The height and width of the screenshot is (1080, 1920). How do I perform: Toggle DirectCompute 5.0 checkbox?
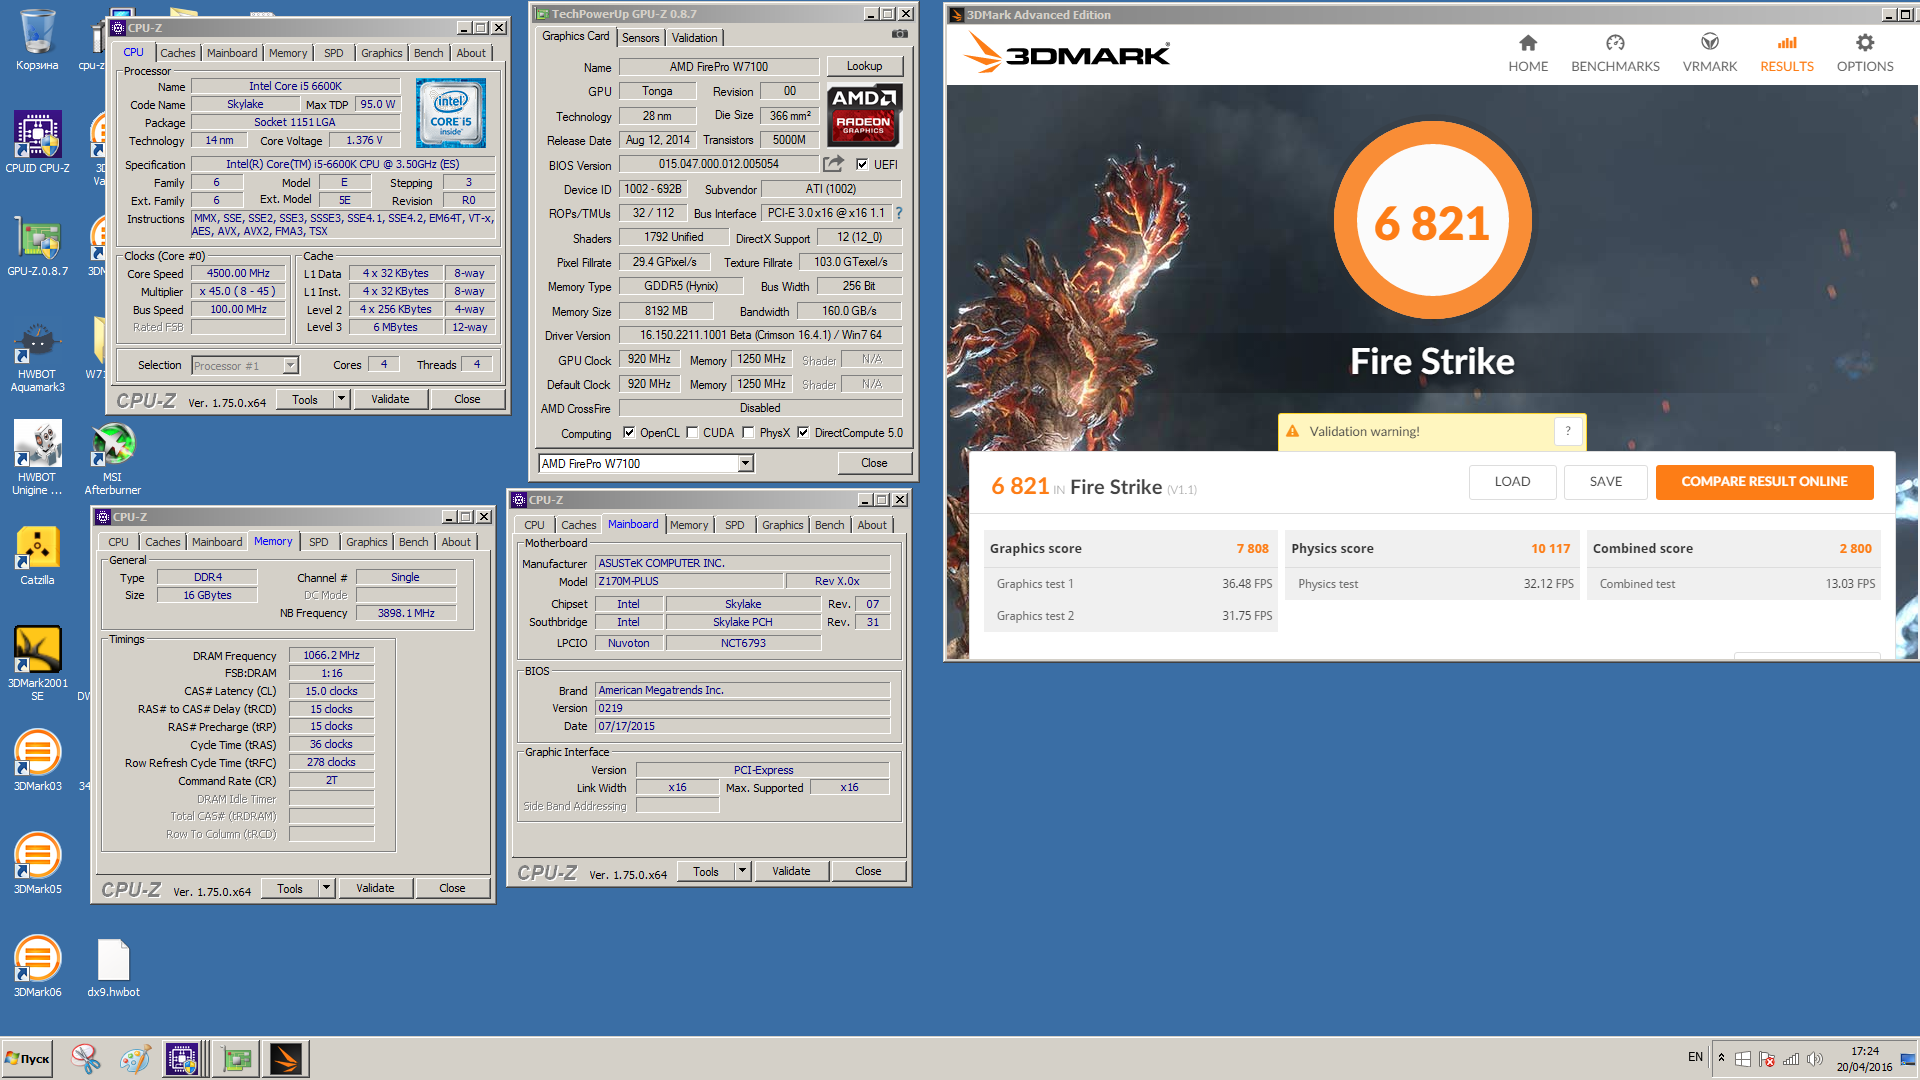click(x=803, y=433)
